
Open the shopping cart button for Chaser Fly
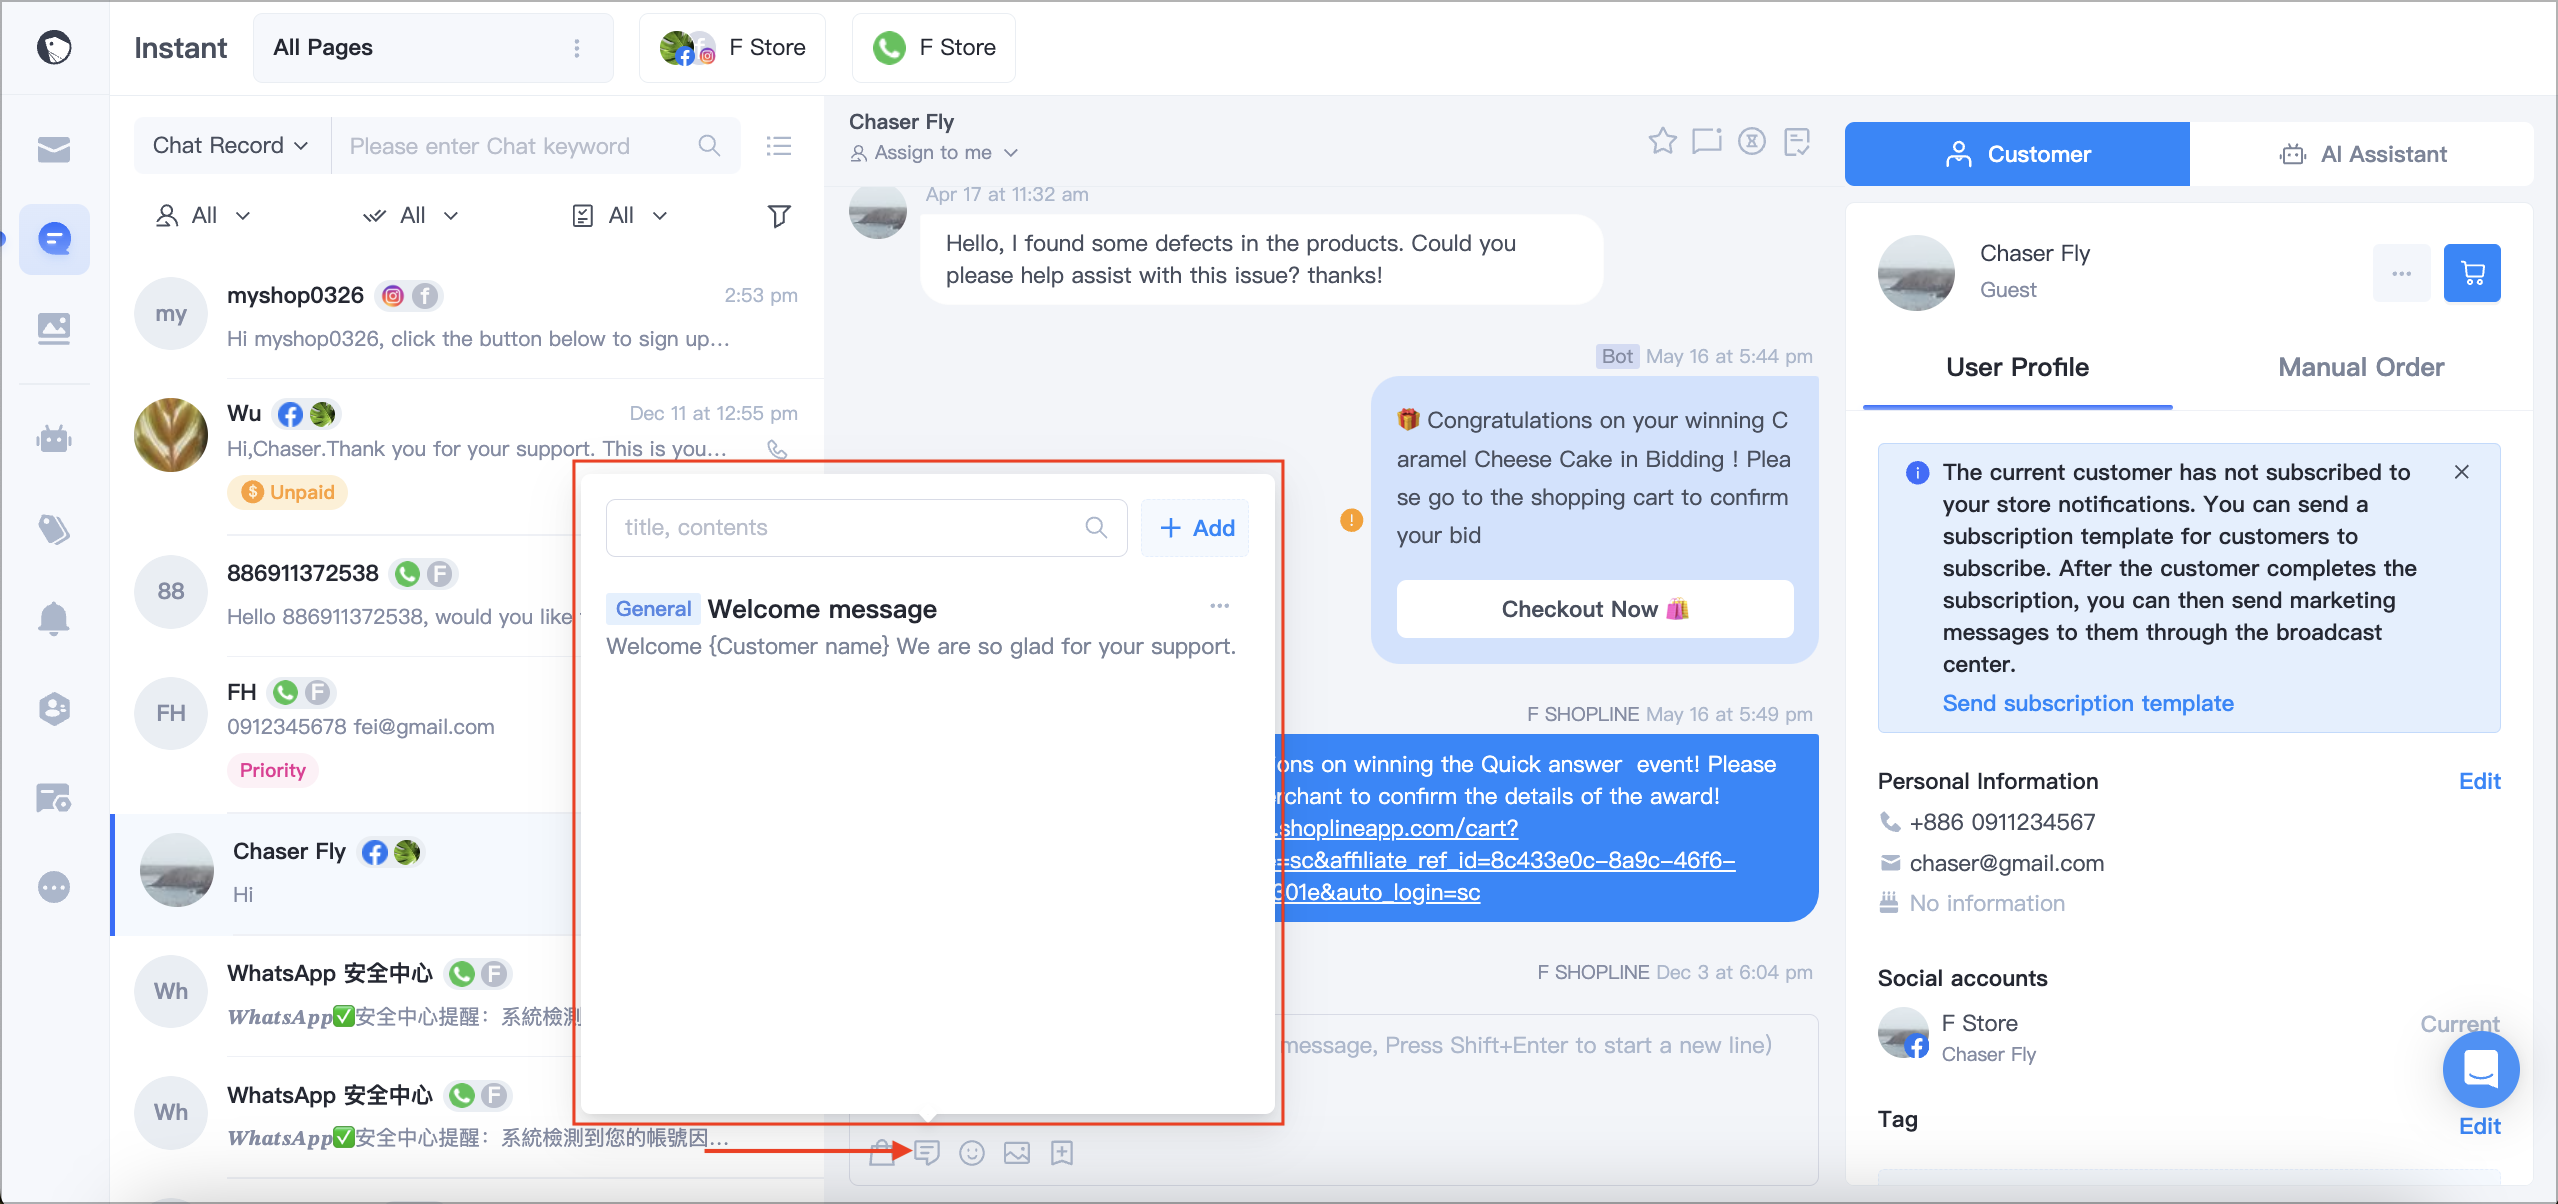(2472, 273)
